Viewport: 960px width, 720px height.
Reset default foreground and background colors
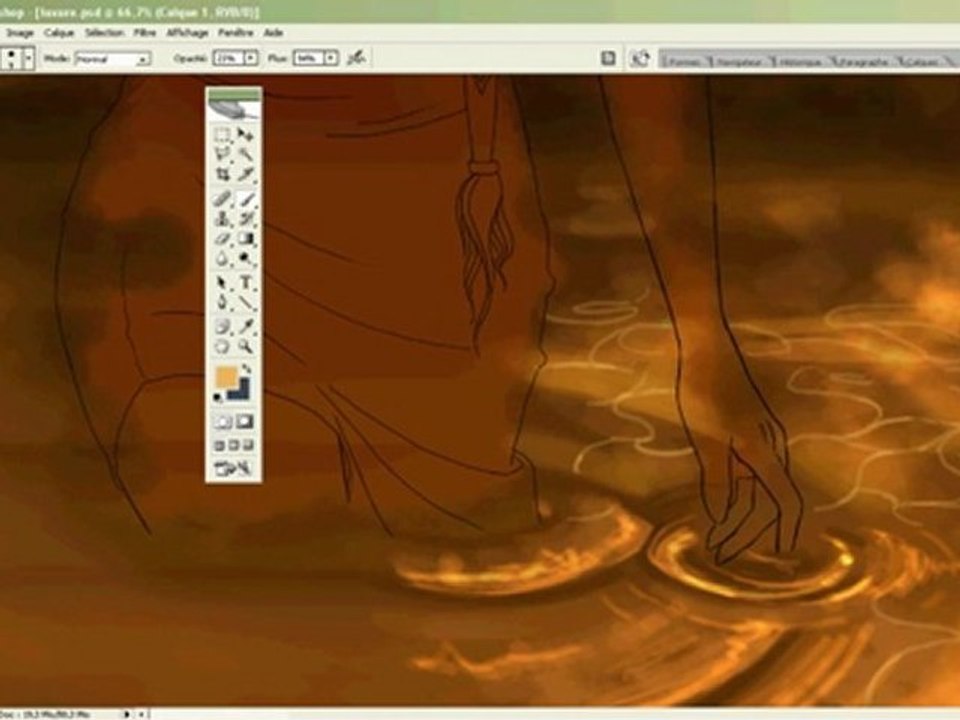click(218, 398)
